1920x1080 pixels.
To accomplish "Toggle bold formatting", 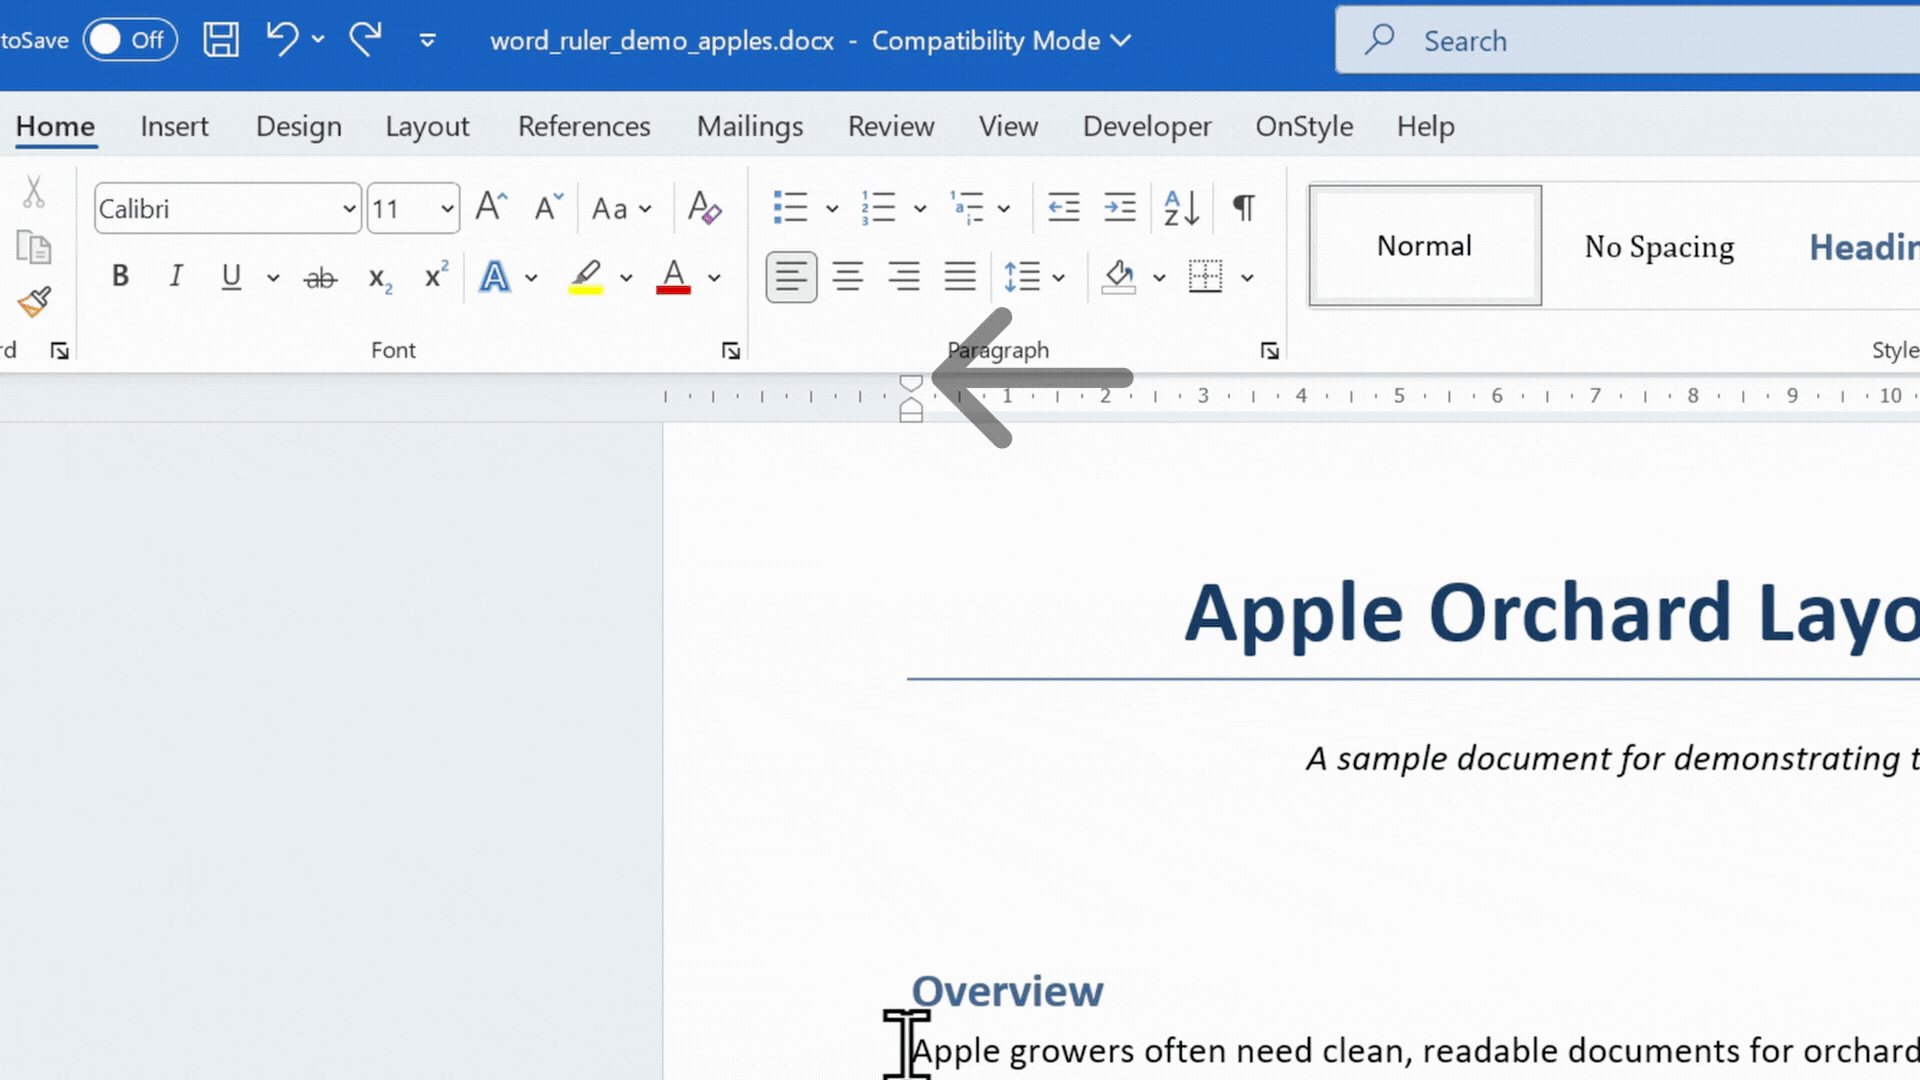I will tap(120, 276).
